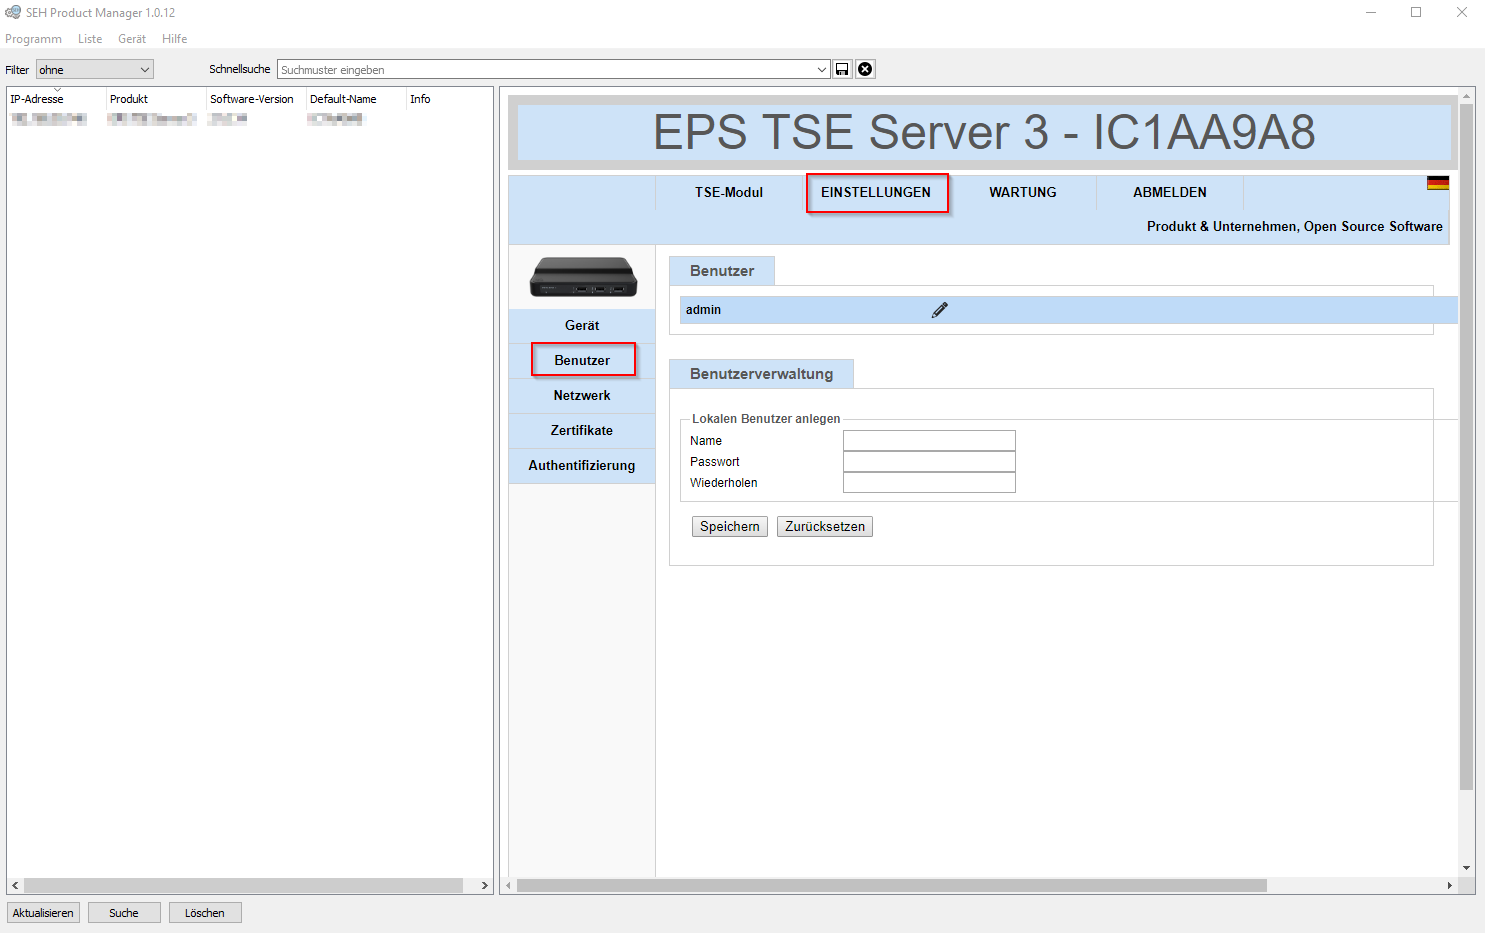Click the save search pattern floppy icon

point(842,69)
